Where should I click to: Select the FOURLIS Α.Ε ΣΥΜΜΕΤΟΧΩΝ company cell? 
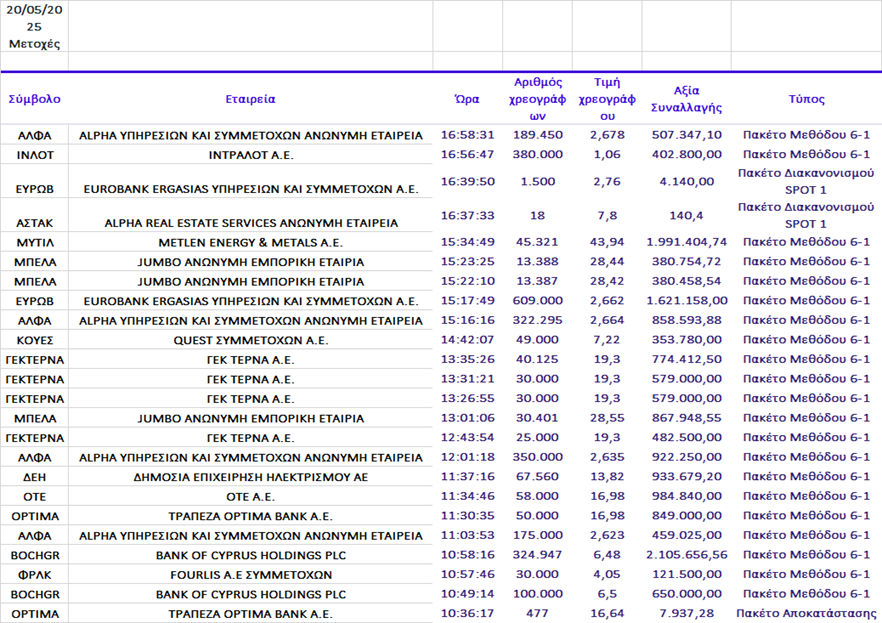pos(250,574)
